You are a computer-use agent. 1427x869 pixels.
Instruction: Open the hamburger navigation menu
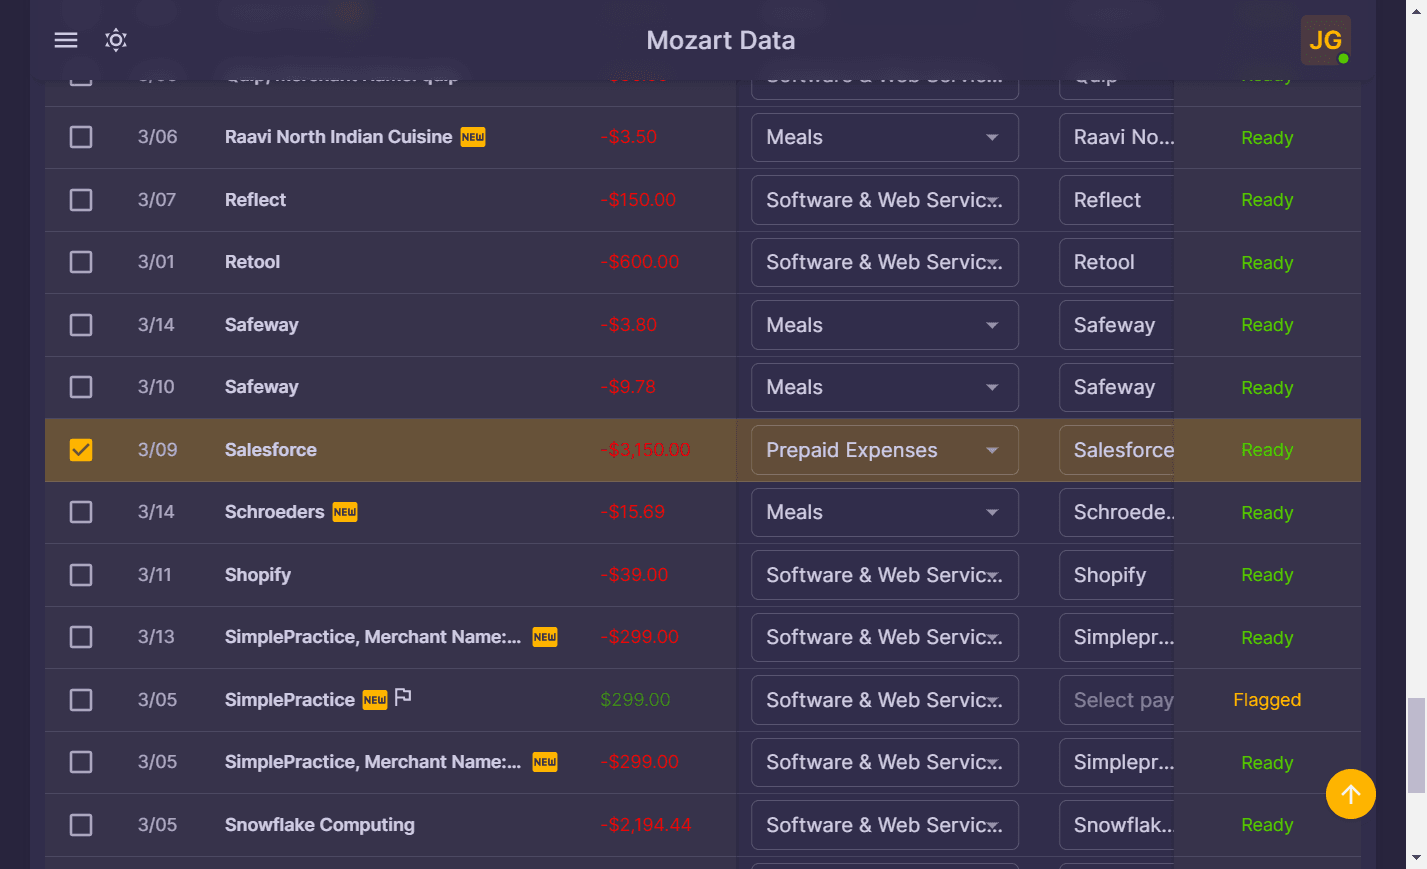click(65, 40)
